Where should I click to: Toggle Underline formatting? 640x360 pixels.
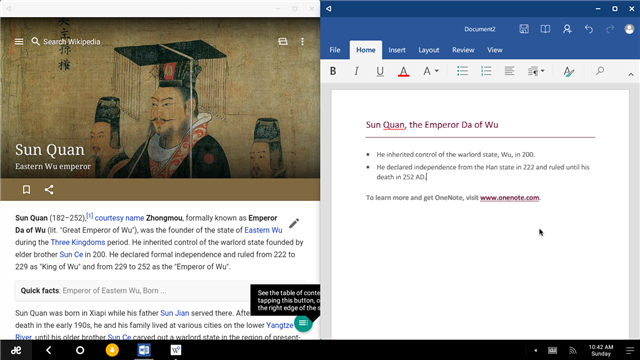[x=380, y=71]
